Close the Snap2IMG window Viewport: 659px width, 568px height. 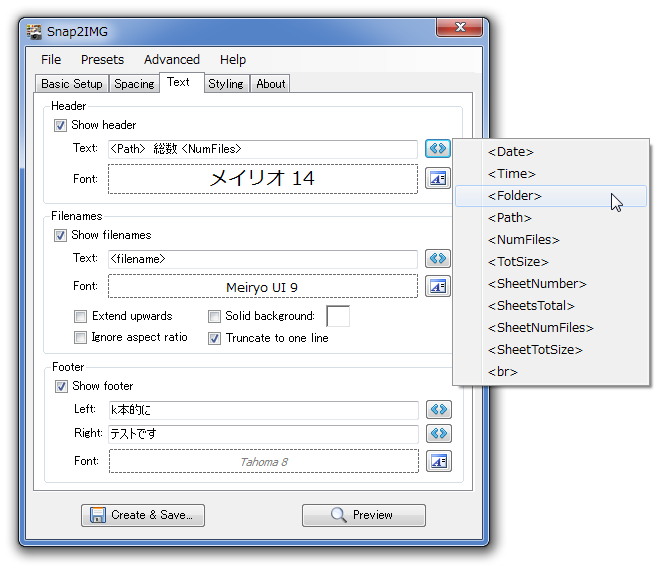tap(460, 27)
